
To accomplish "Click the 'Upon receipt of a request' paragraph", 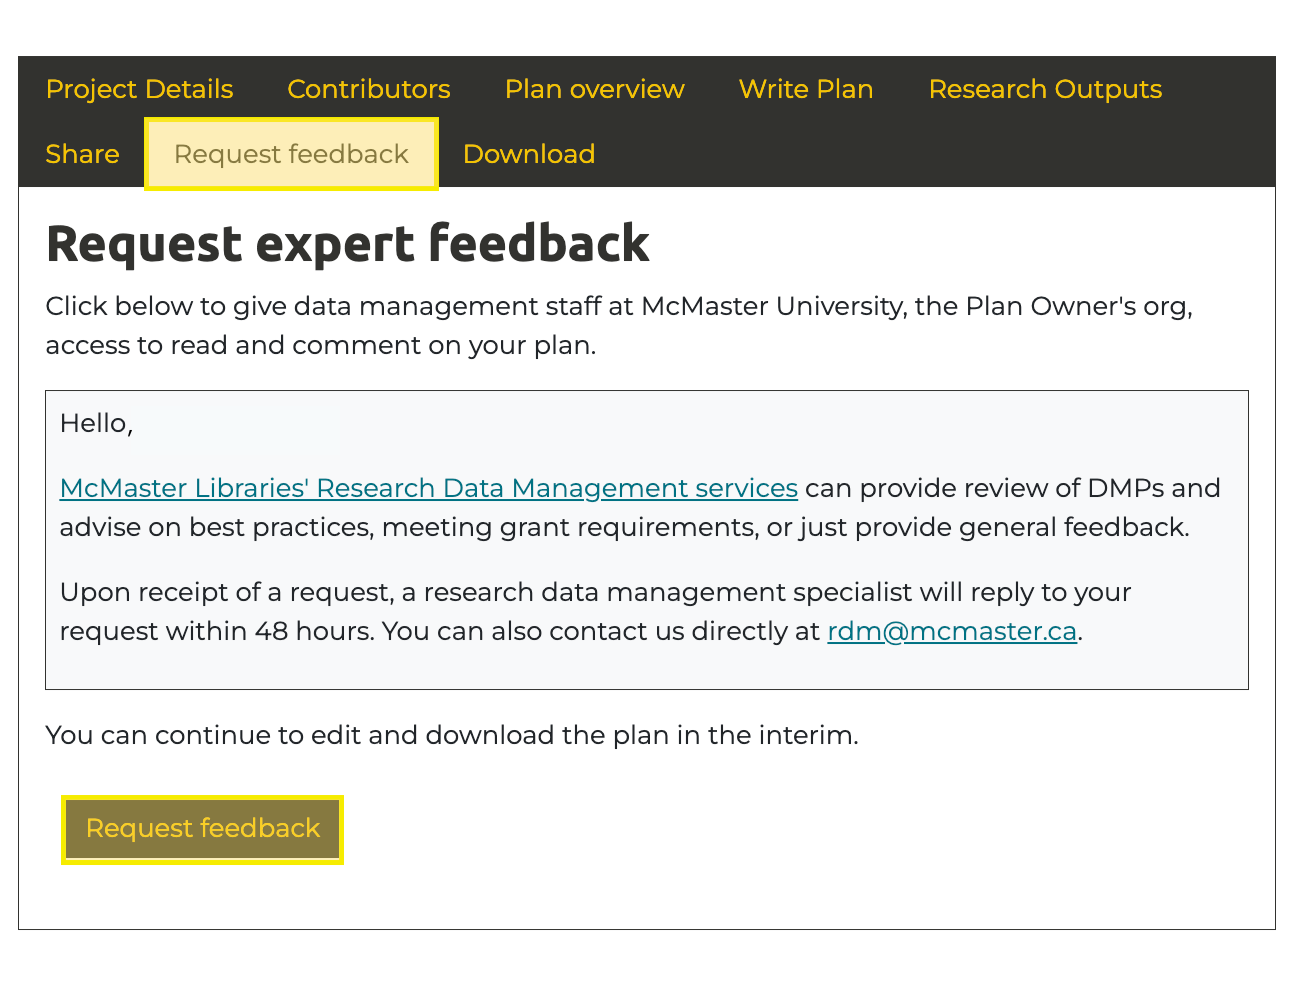I will tap(596, 611).
